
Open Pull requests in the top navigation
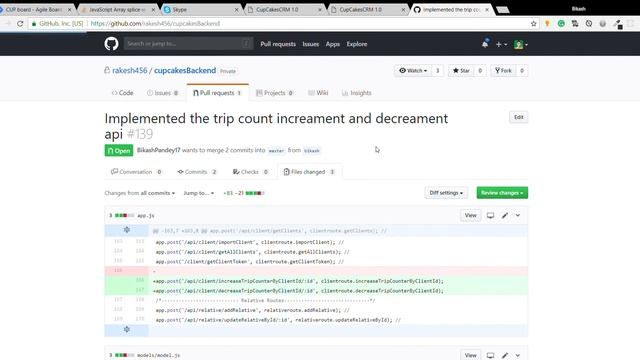[x=278, y=44]
